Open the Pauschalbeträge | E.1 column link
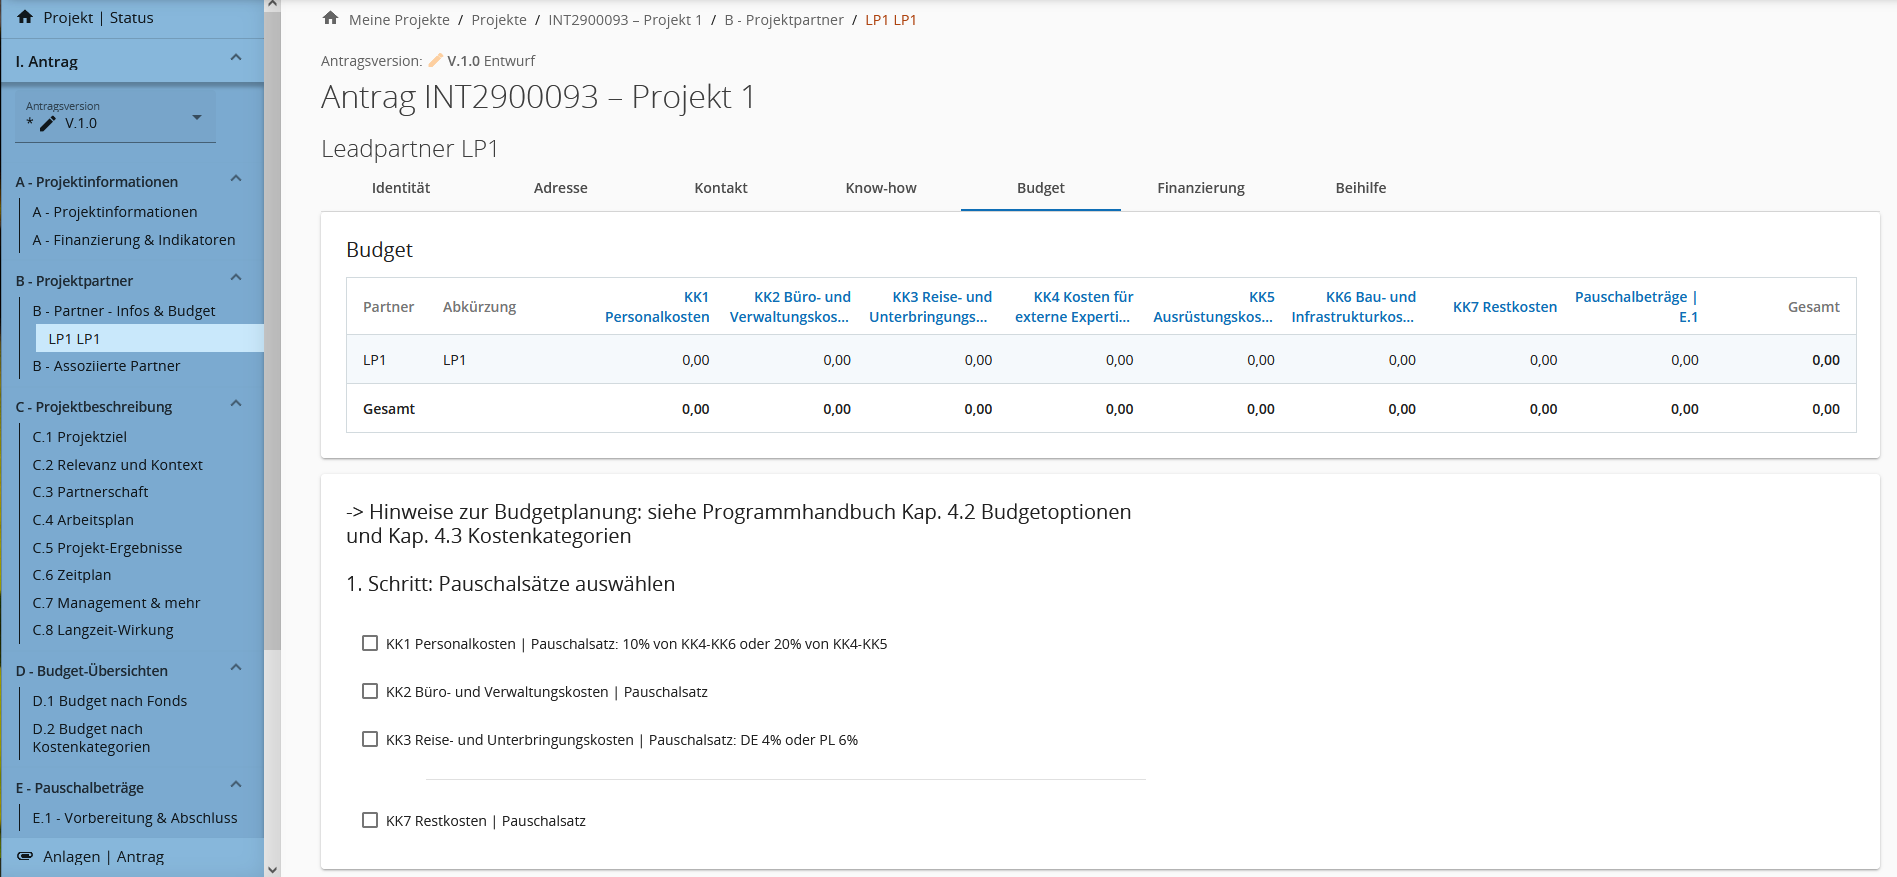The height and width of the screenshot is (877, 1897). (1636, 307)
